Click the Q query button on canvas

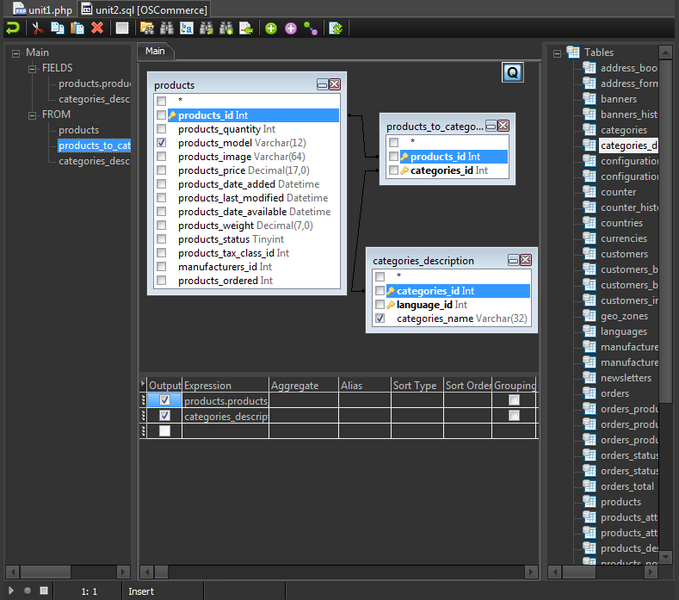click(513, 72)
